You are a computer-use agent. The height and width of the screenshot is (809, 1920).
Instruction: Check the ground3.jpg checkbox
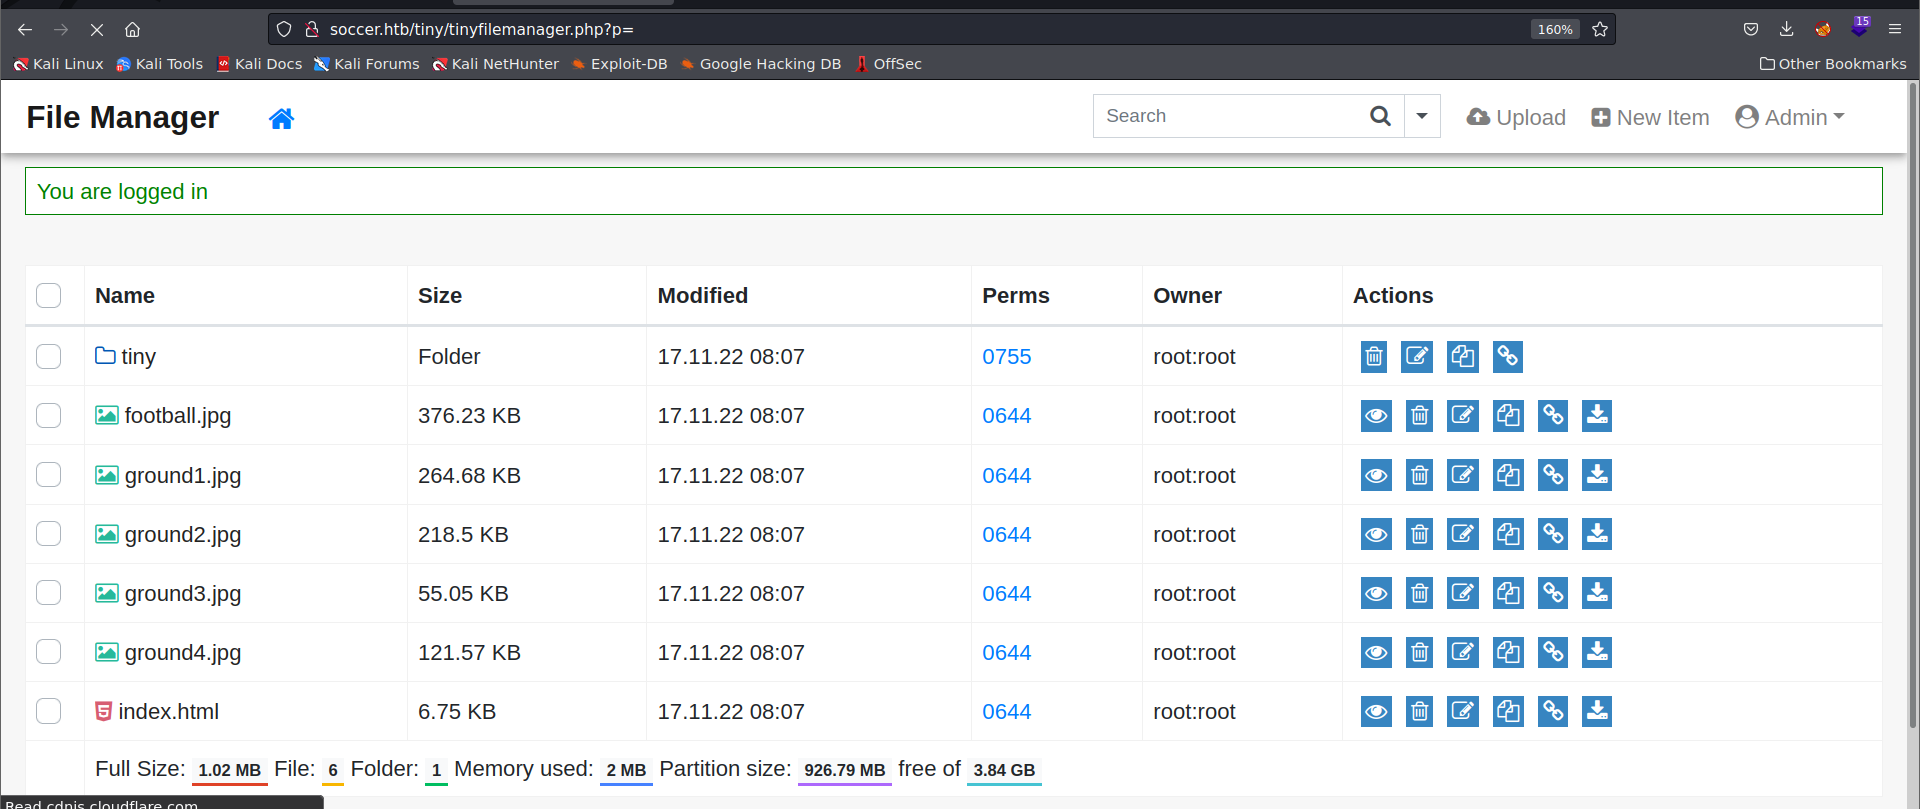(x=48, y=592)
